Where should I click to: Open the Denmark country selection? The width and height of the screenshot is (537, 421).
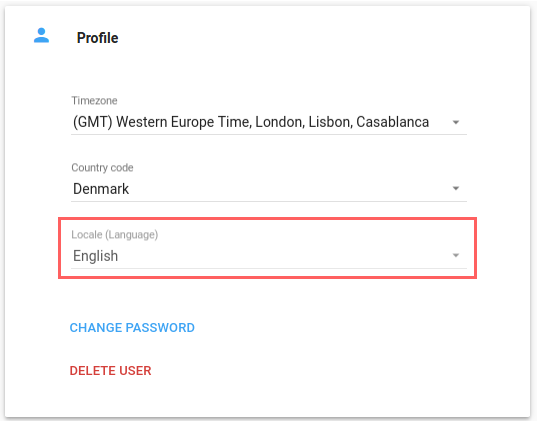point(101,189)
